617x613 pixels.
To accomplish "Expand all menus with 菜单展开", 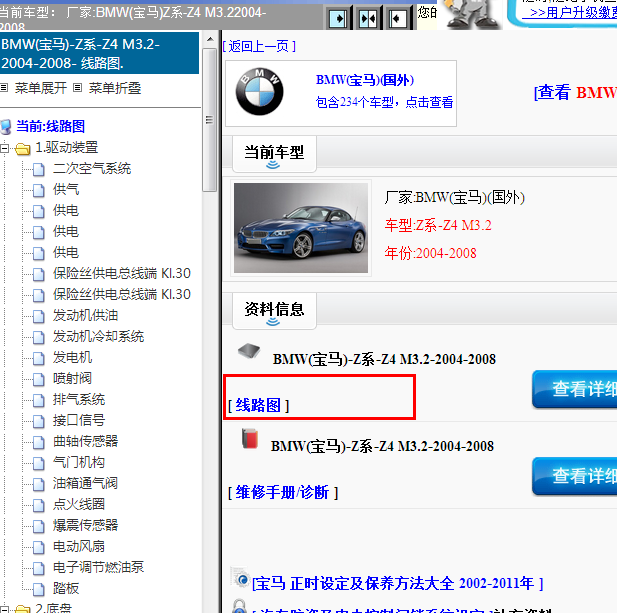I will [x=40, y=88].
